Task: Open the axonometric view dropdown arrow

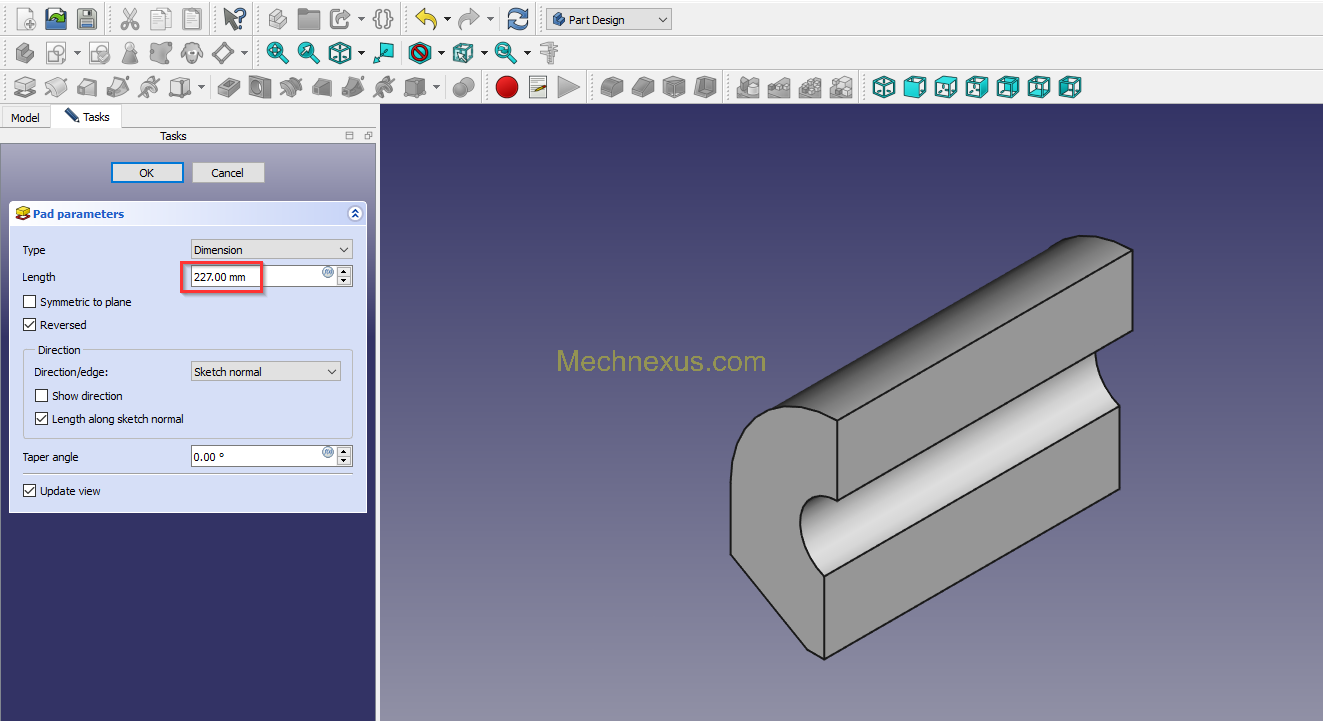Action: click(x=361, y=53)
